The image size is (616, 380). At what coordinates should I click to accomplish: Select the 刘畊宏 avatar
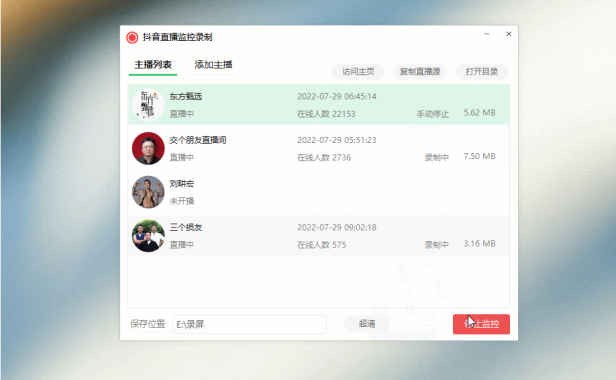[148, 192]
